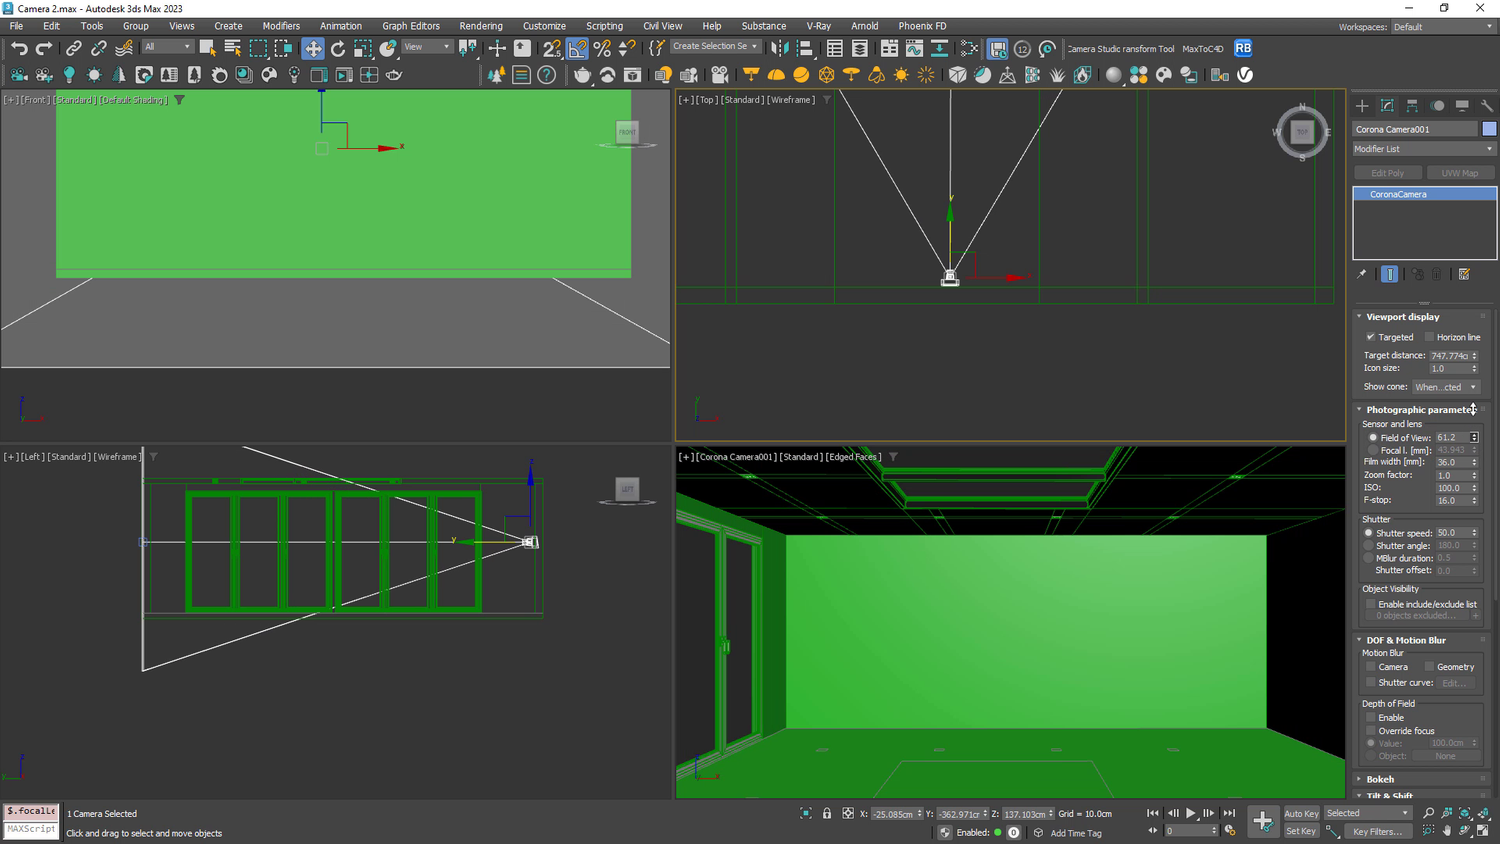1500x844 pixels.
Task: Open the Utilities wrench panel icon
Action: (x=1487, y=105)
